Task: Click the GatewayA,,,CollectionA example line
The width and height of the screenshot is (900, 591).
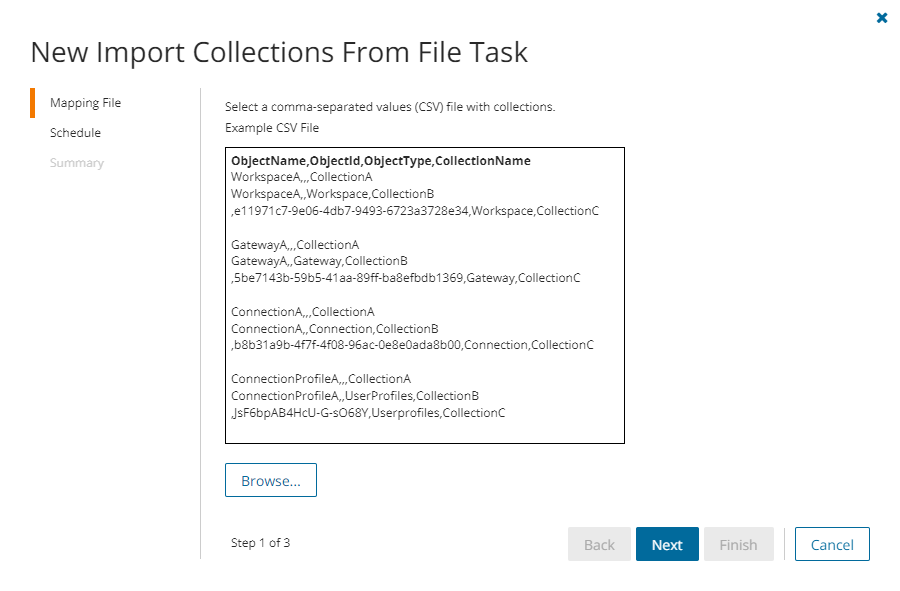Action: [x=295, y=244]
